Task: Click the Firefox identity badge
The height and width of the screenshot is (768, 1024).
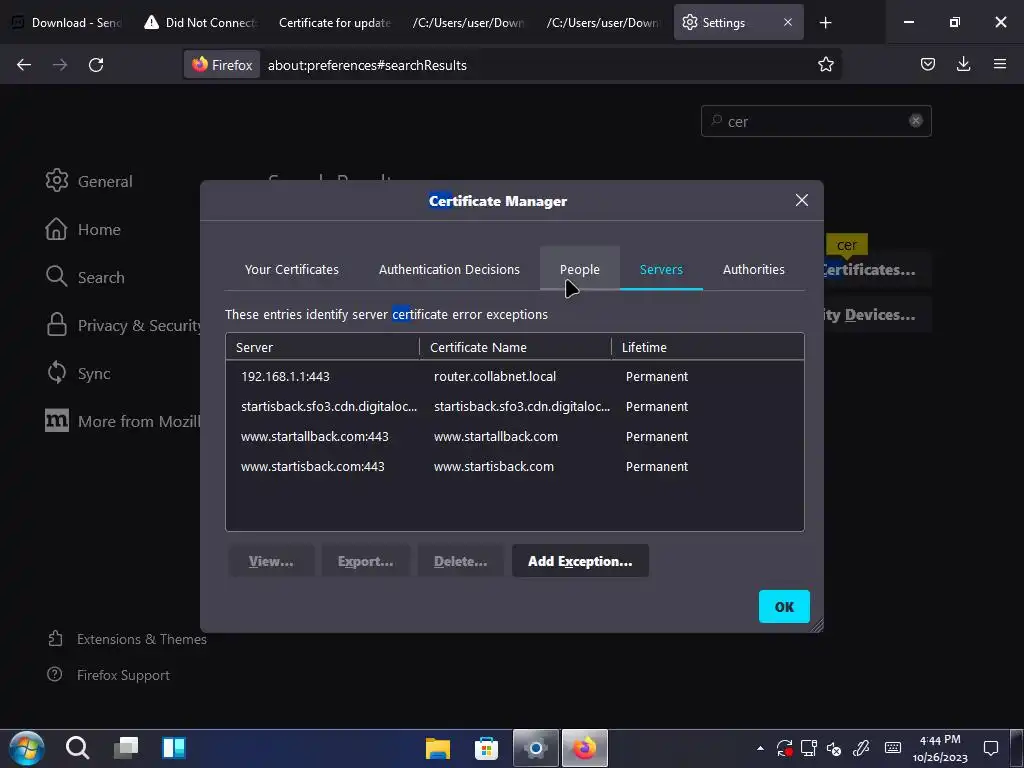Action: (222, 65)
